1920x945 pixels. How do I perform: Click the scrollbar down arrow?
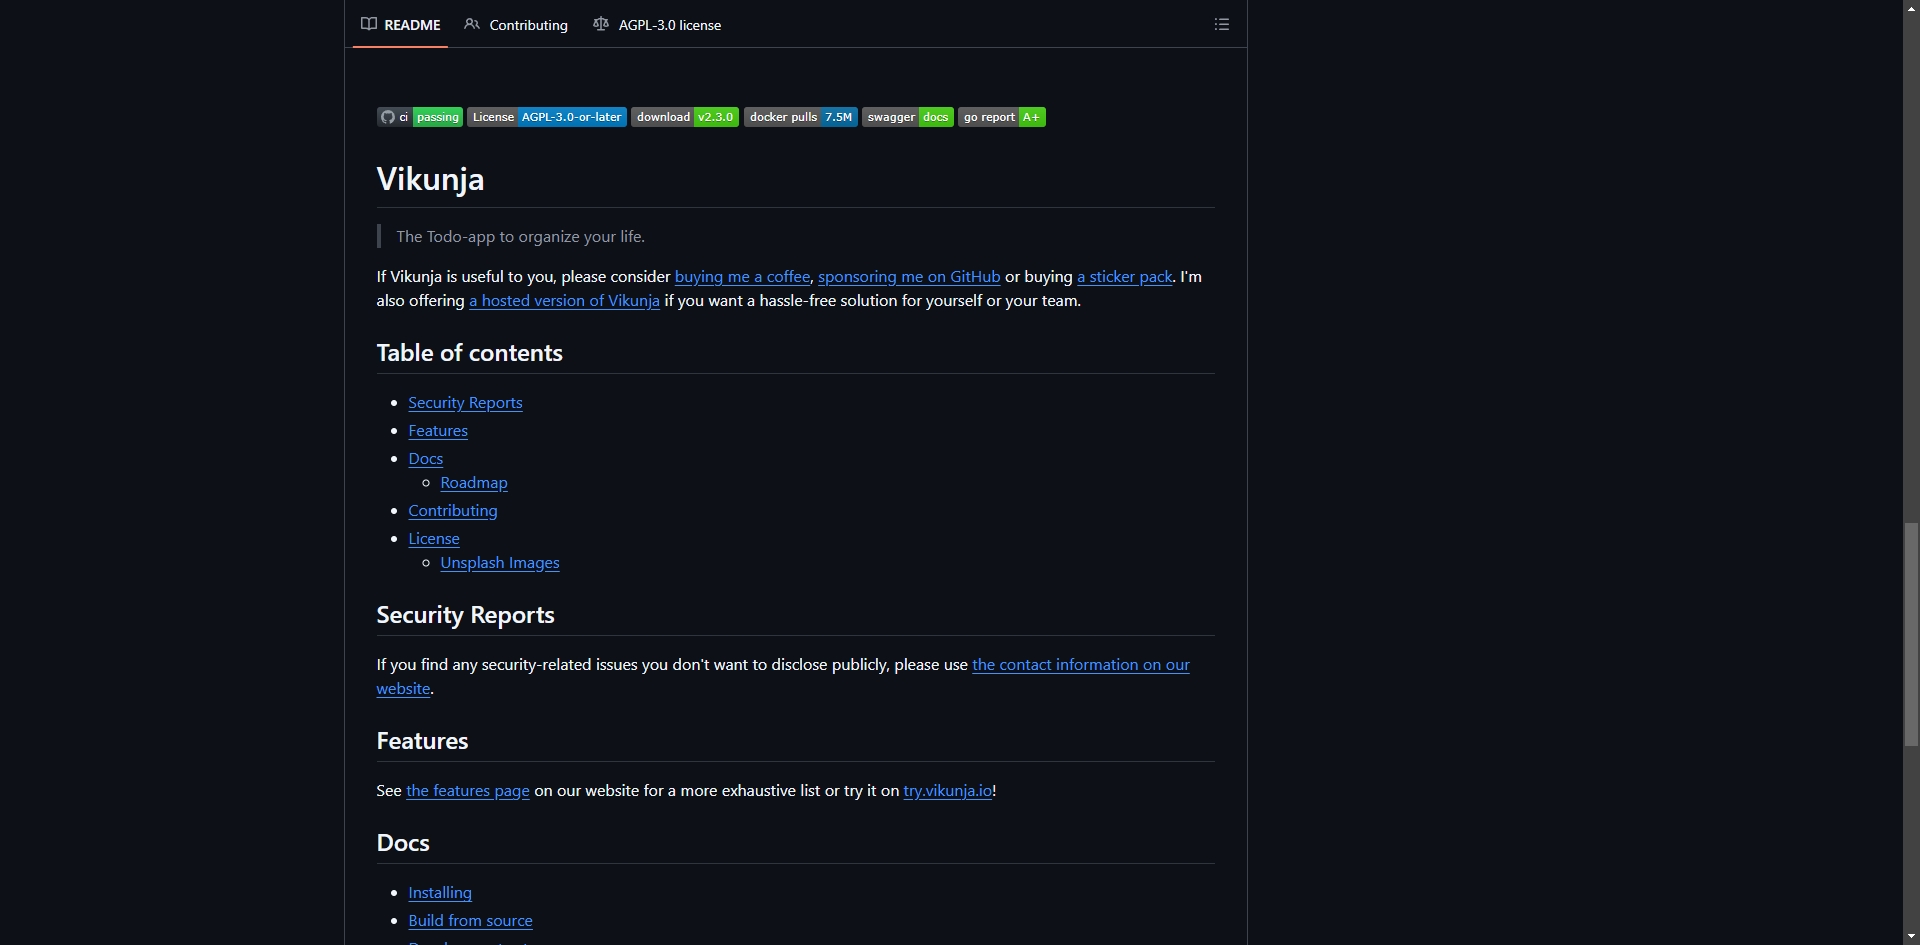click(1911, 937)
